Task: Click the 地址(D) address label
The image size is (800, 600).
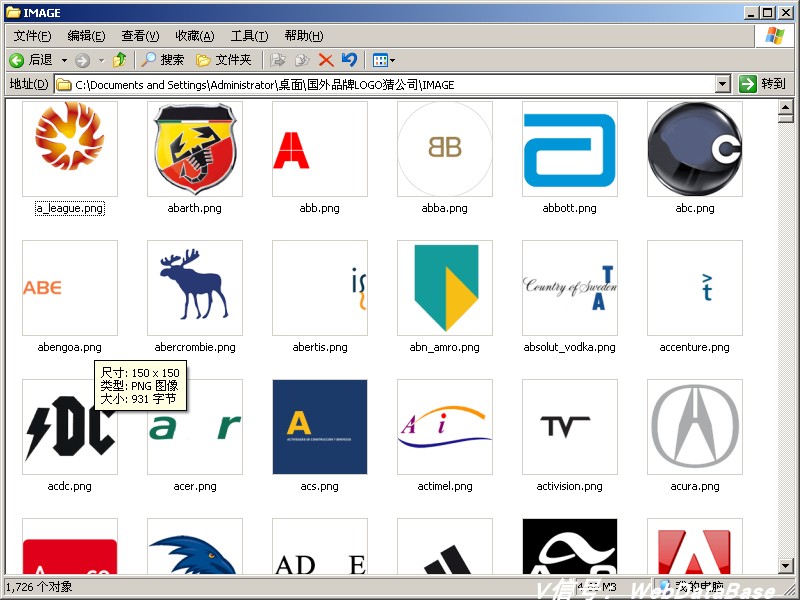Action: (29, 84)
